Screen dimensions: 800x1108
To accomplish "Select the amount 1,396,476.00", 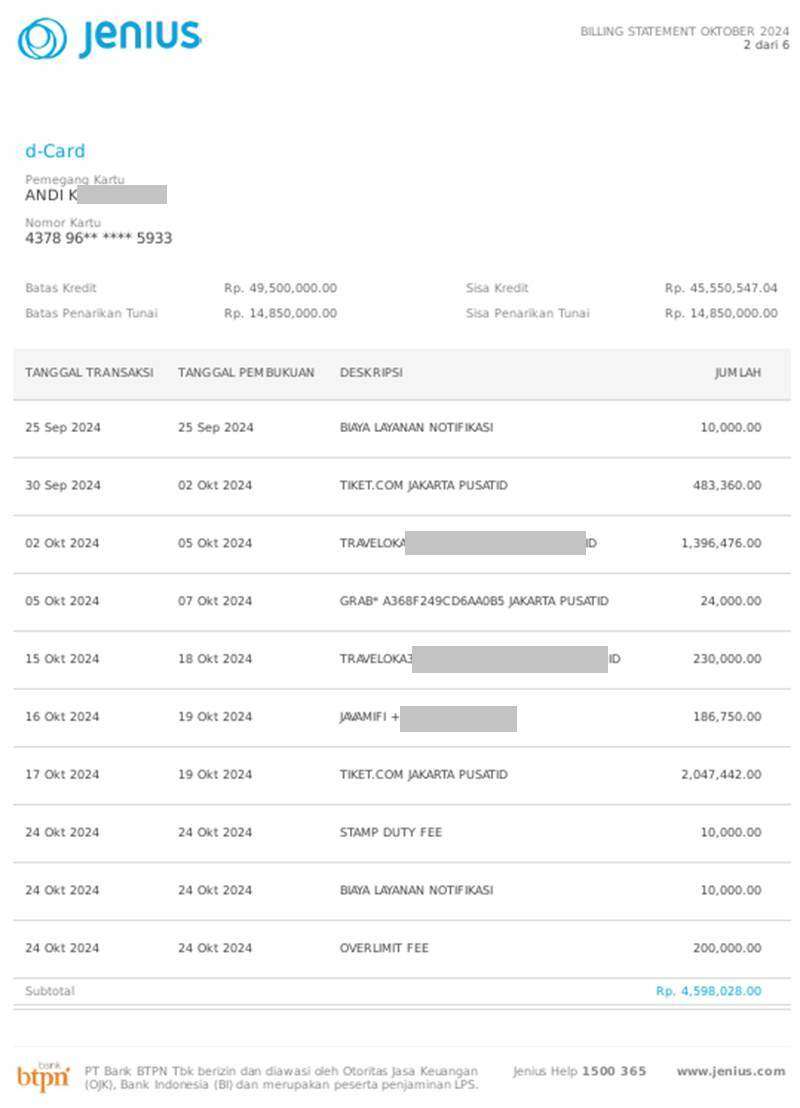I will click(722, 543).
